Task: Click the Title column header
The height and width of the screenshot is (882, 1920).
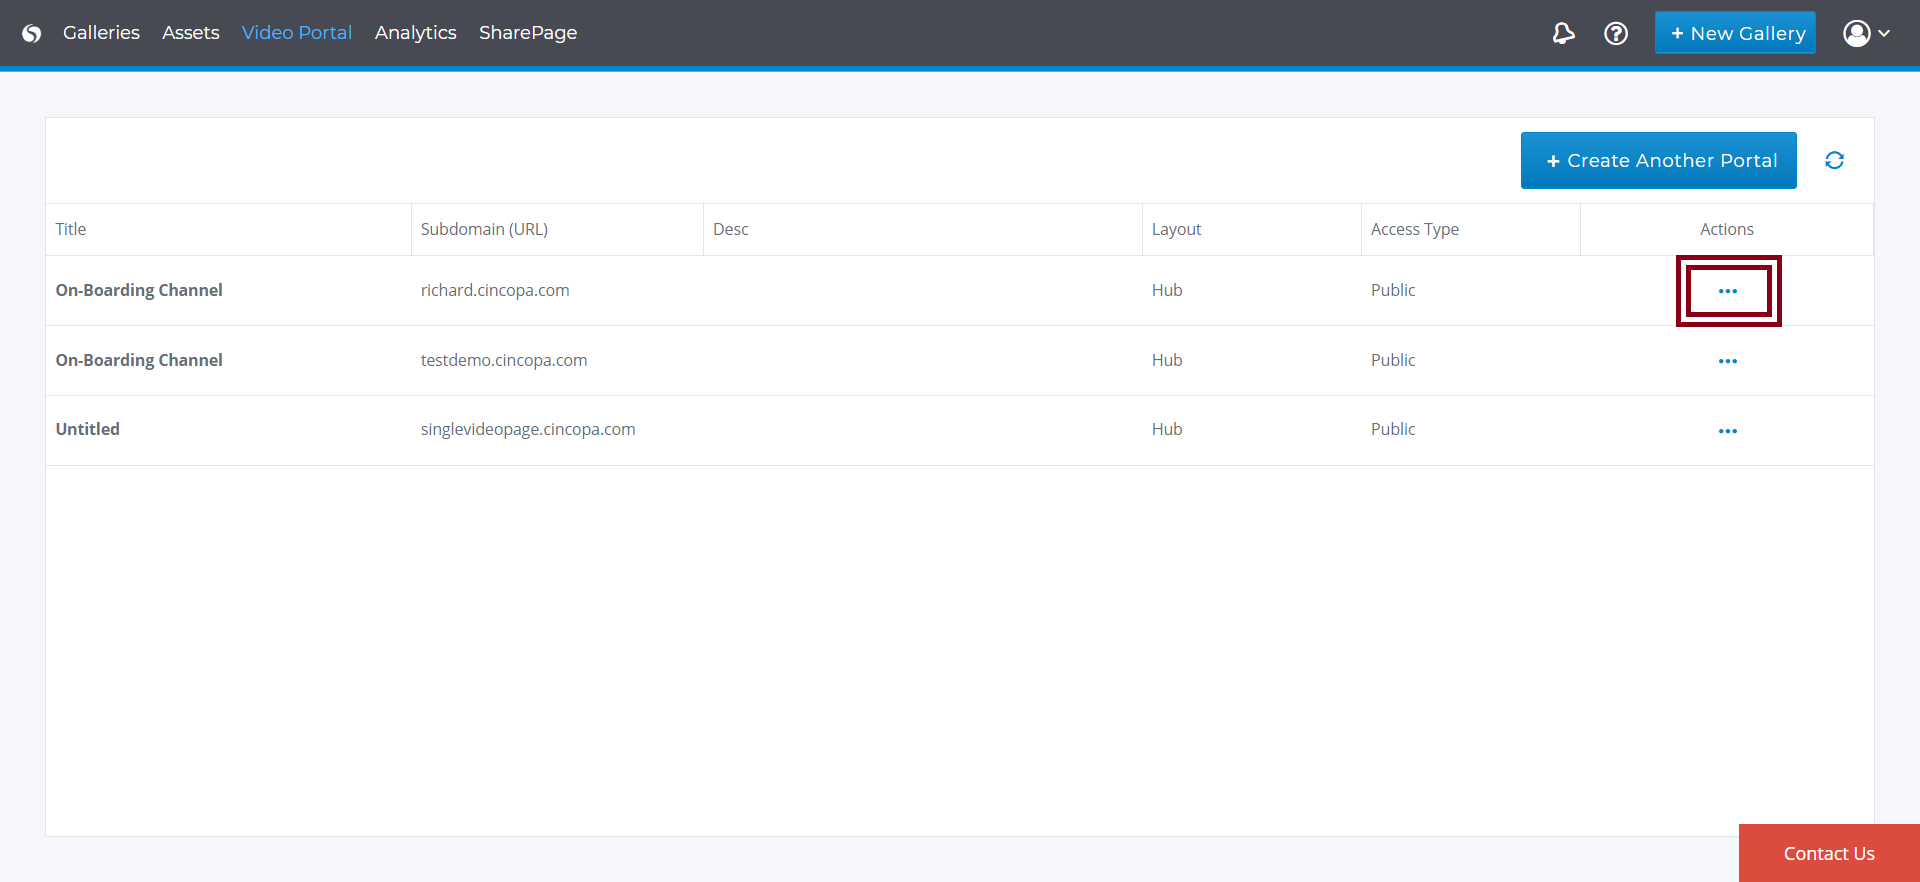Action: [71, 229]
